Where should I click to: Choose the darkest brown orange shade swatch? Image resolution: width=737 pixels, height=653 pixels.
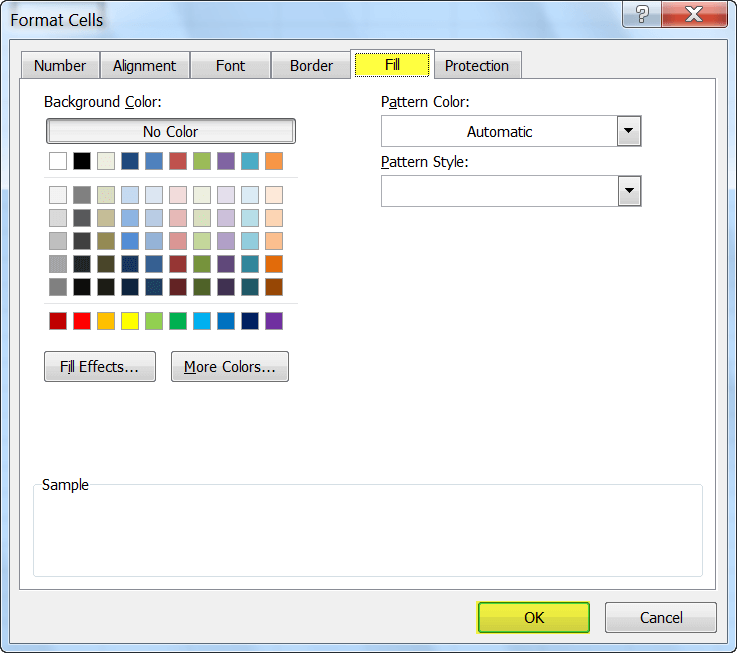point(274,287)
